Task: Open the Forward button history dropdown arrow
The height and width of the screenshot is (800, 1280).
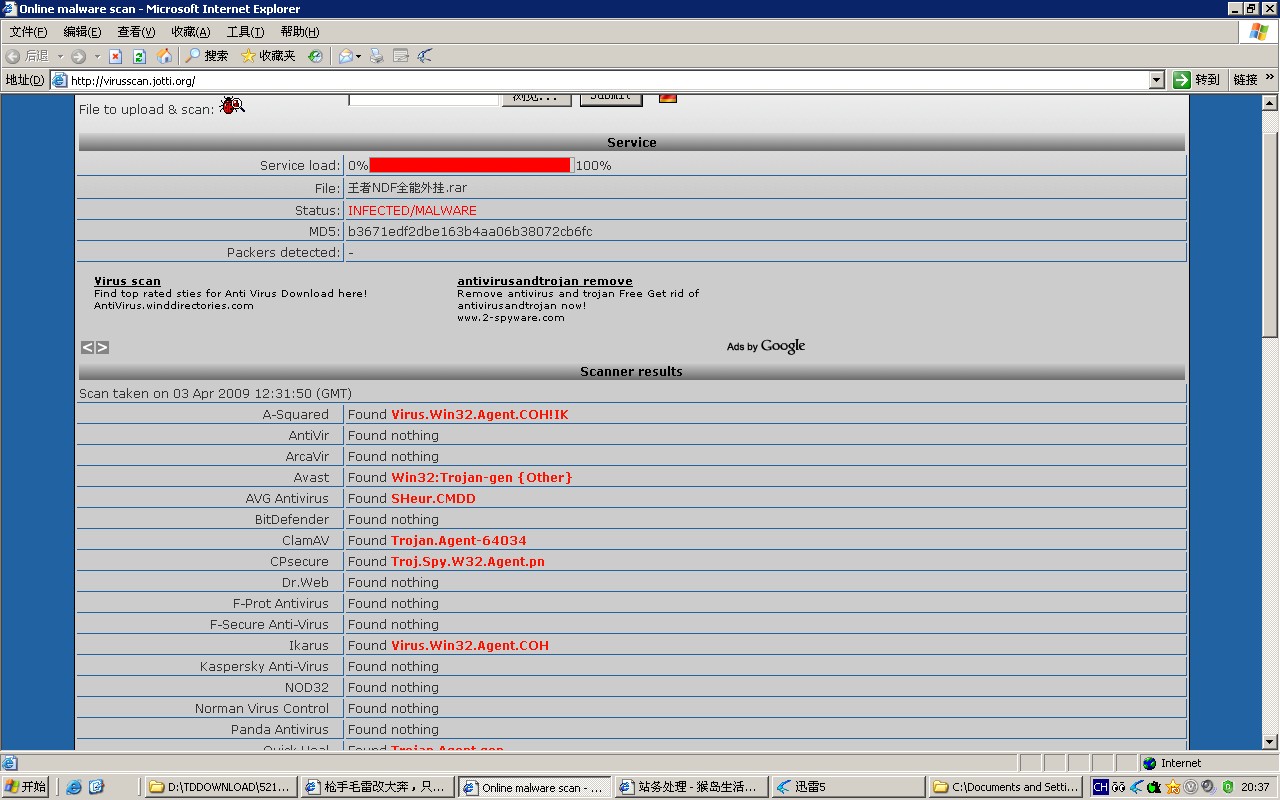Action: pyautogui.click(x=96, y=56)
